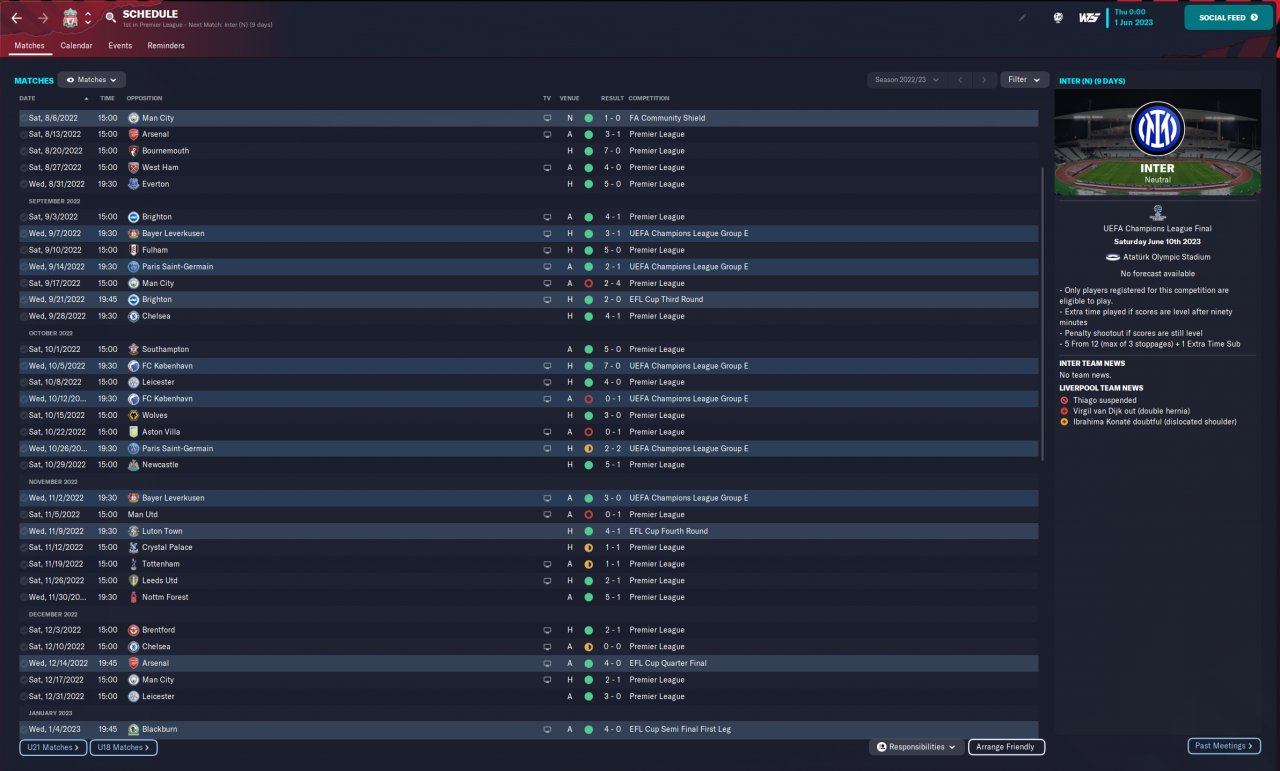This screenshot has height=771, width=1280.
Task: Go to previous season arrow
Action: (x=960, y=79)
